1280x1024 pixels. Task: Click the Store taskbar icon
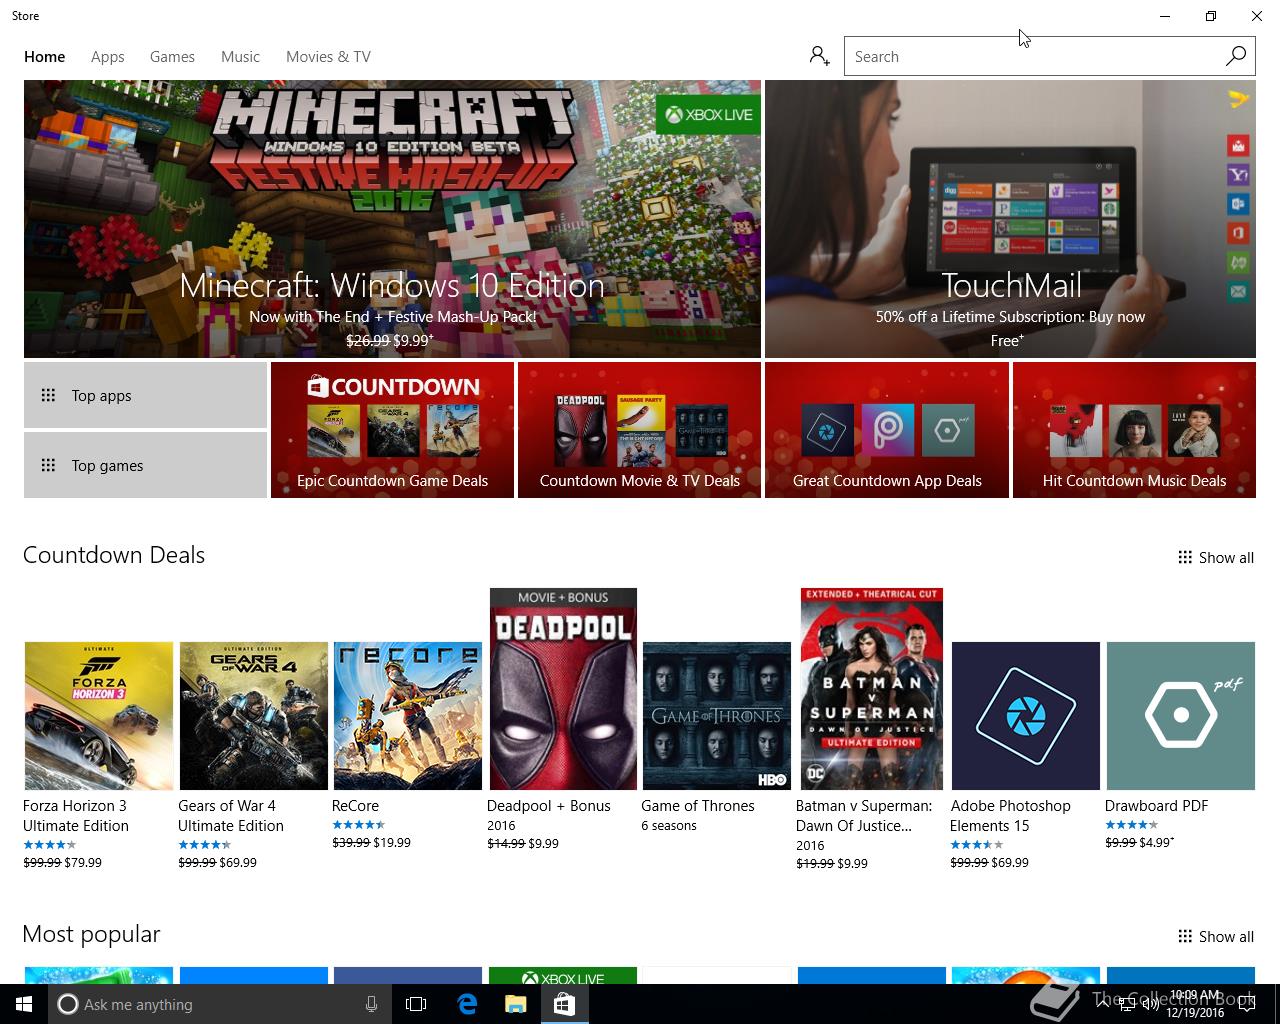tap(564, 1004)
